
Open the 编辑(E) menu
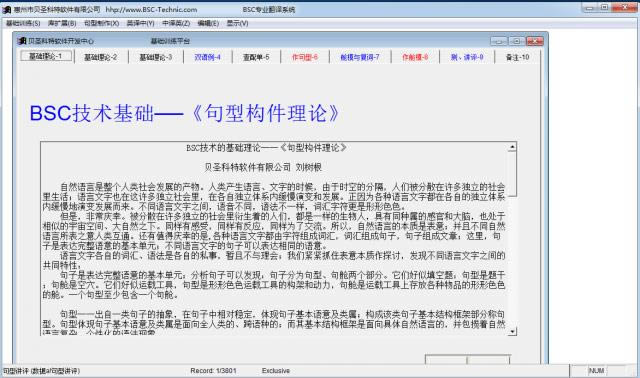(x=208, y=23)
